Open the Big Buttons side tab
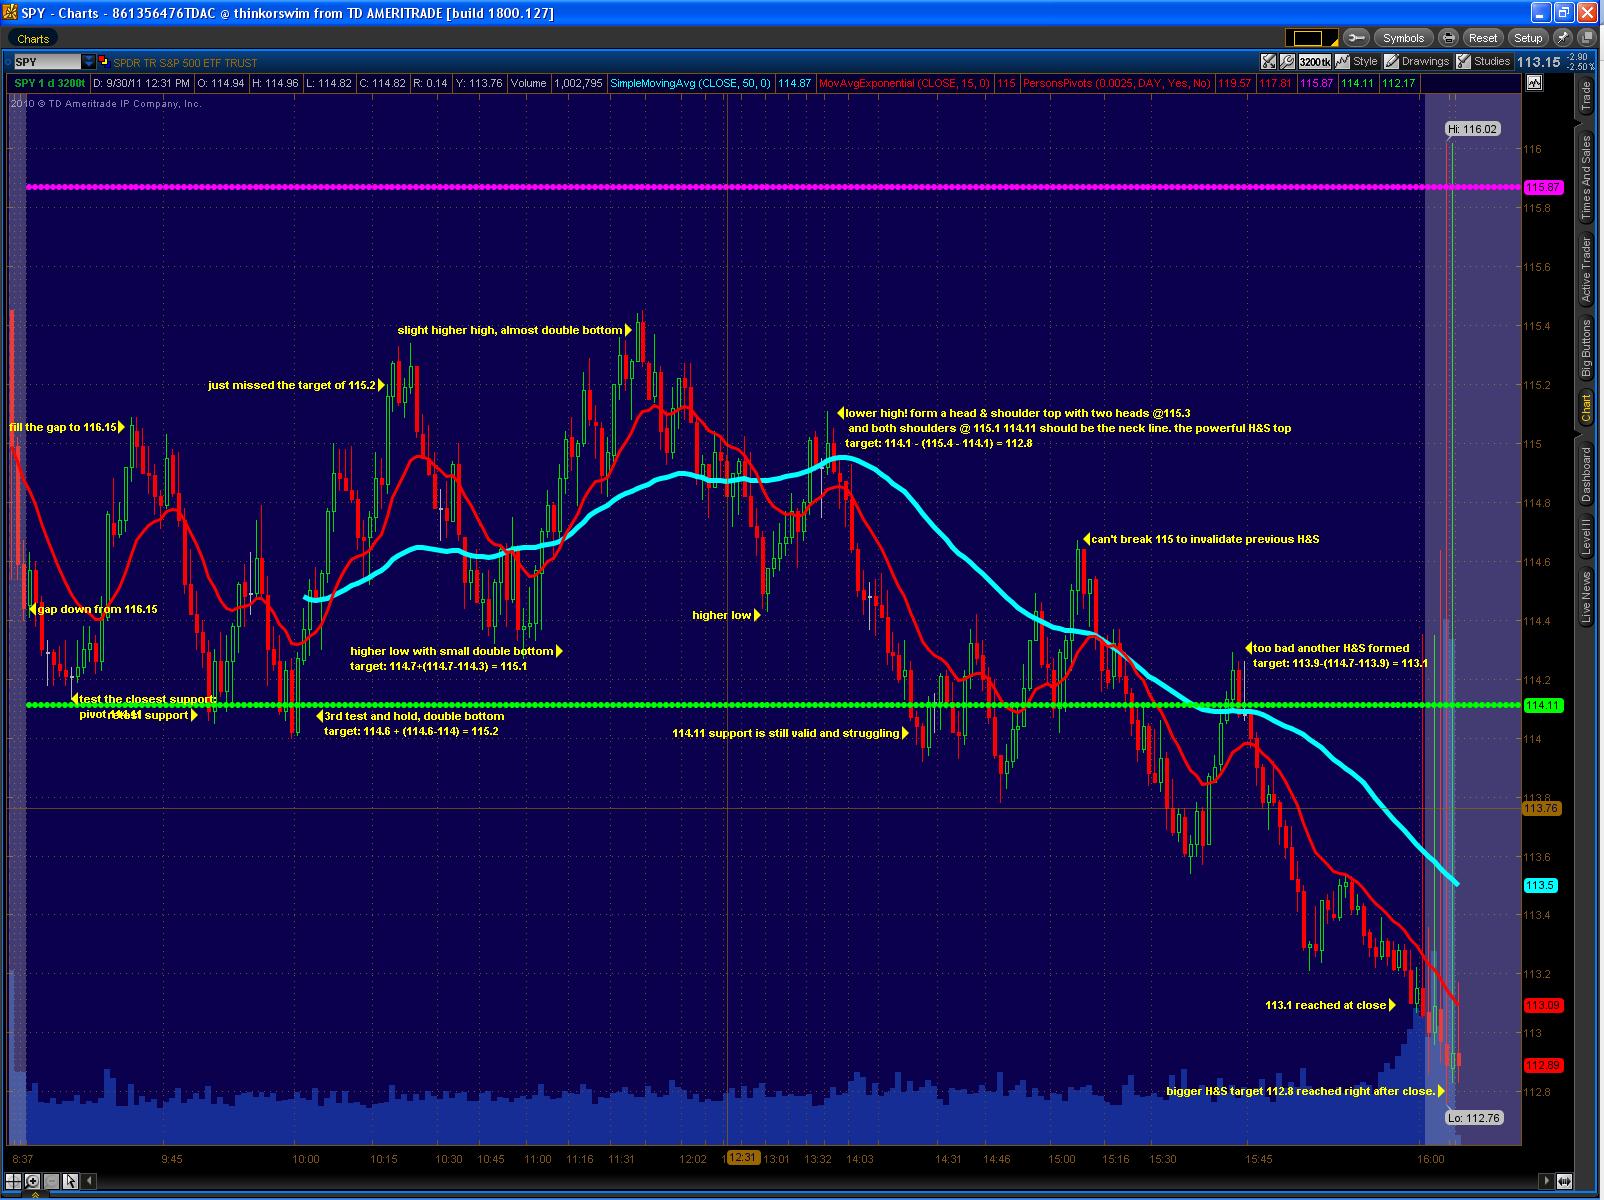The height and width of the screenshot is (1200, 1604). click(x=1585, y=348)
